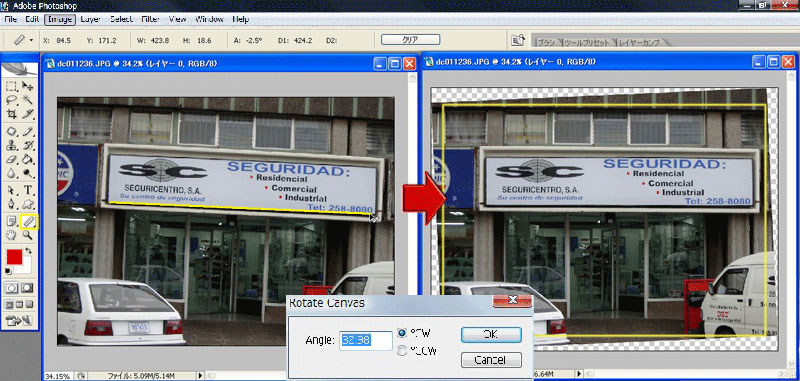This screenshot has height=381, width=800.
Task: Select the Hand tool
Action: (x=11, y=235)
